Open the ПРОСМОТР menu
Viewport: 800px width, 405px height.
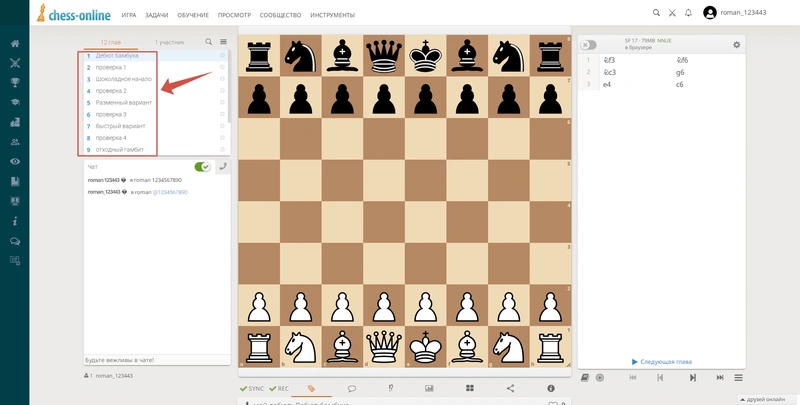click(x=234, y=15)
